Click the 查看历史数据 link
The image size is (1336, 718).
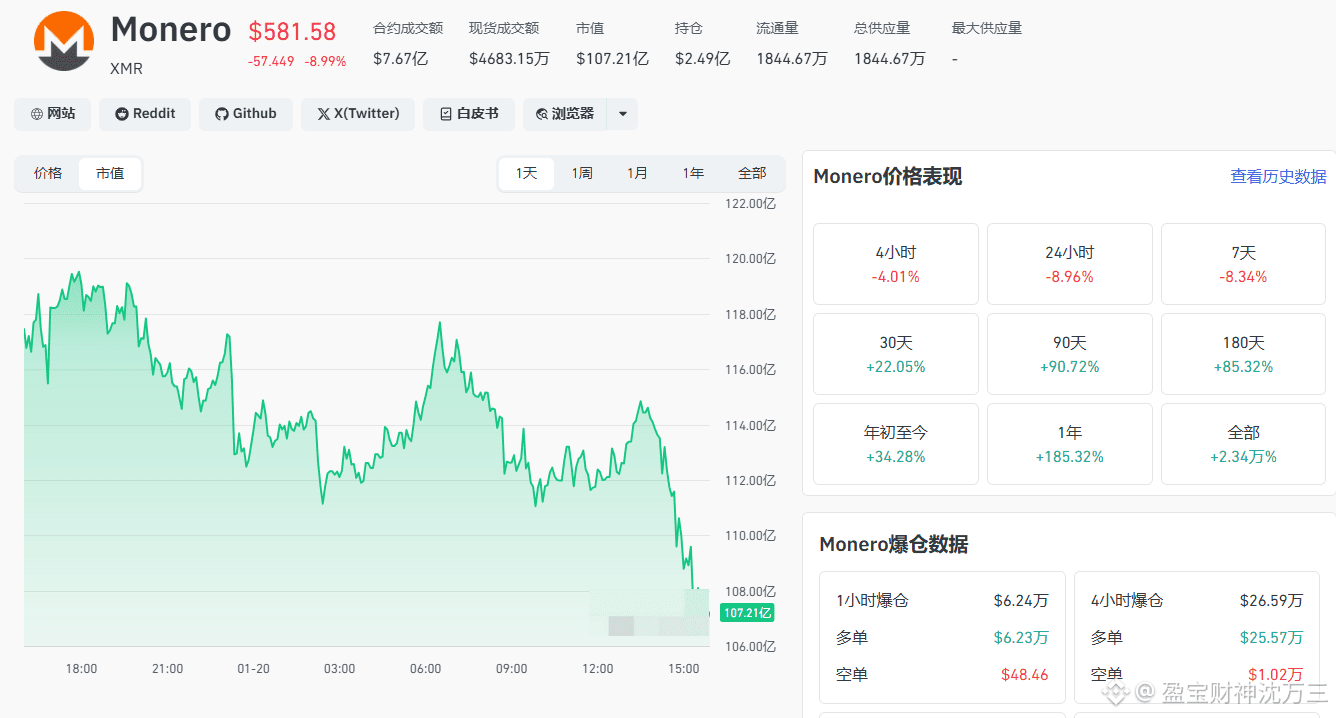[x=1278, y=177]
